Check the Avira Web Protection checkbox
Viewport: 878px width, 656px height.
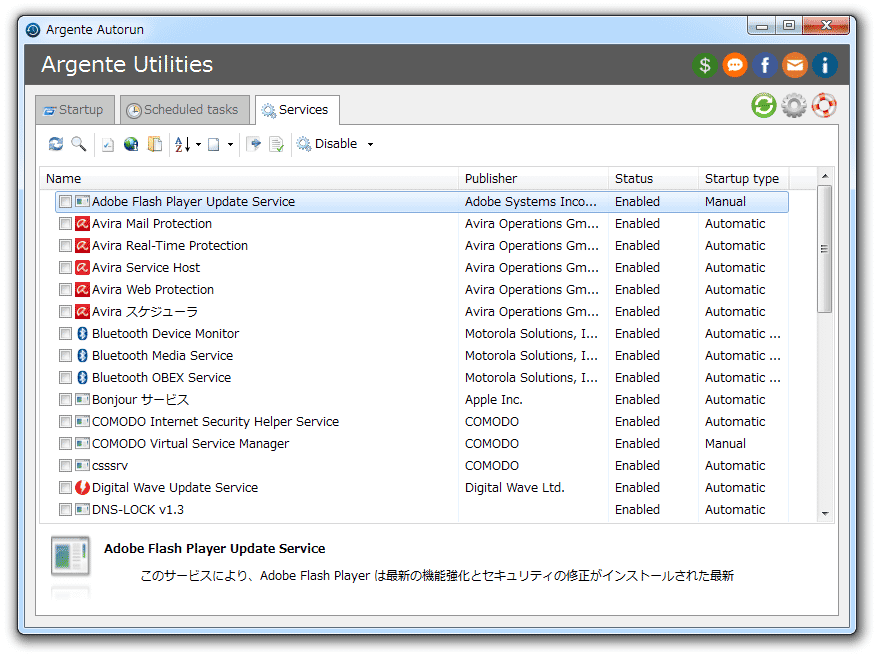click(x=66, y=290)
